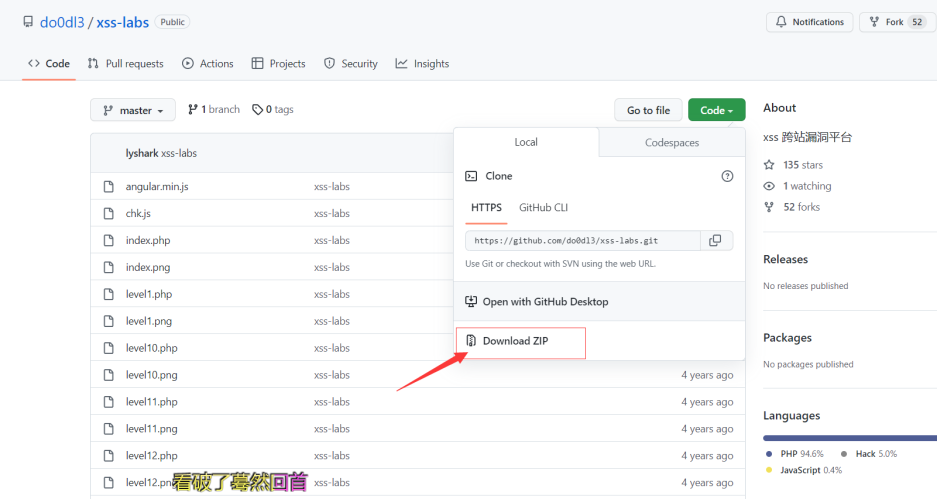937x499 pixels.
Task: Open file level11.png
Action: pos(151,428)
